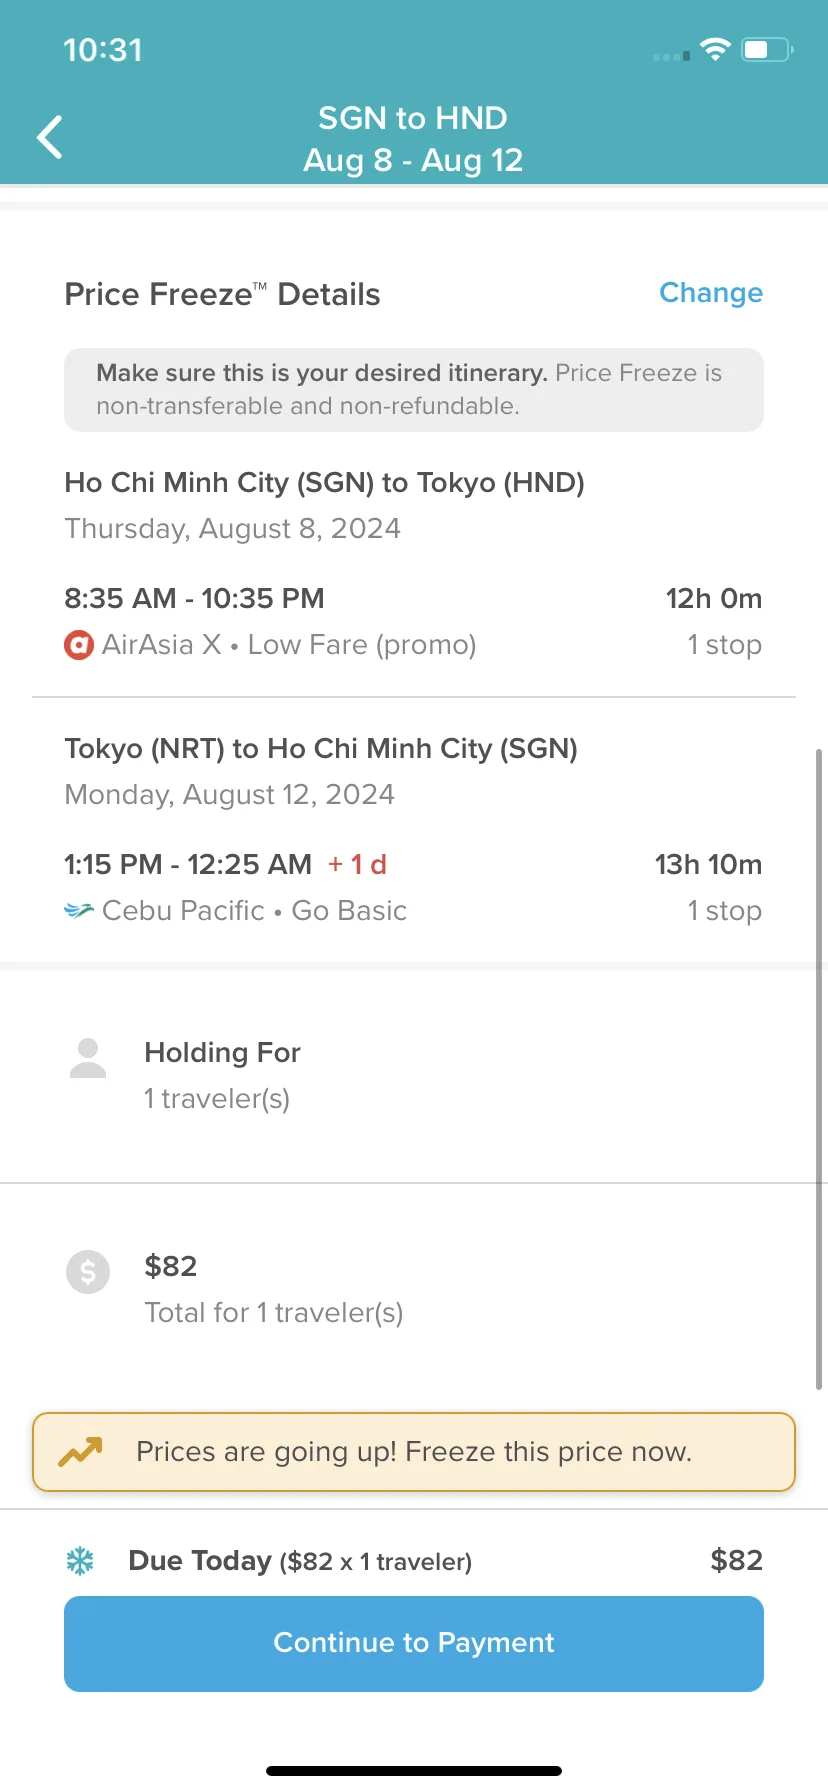Image resolution: width=828 pixels, height=1792 pixels.
Task: Tap the Wi-Fi status icon
Action: tap(715, 49)
